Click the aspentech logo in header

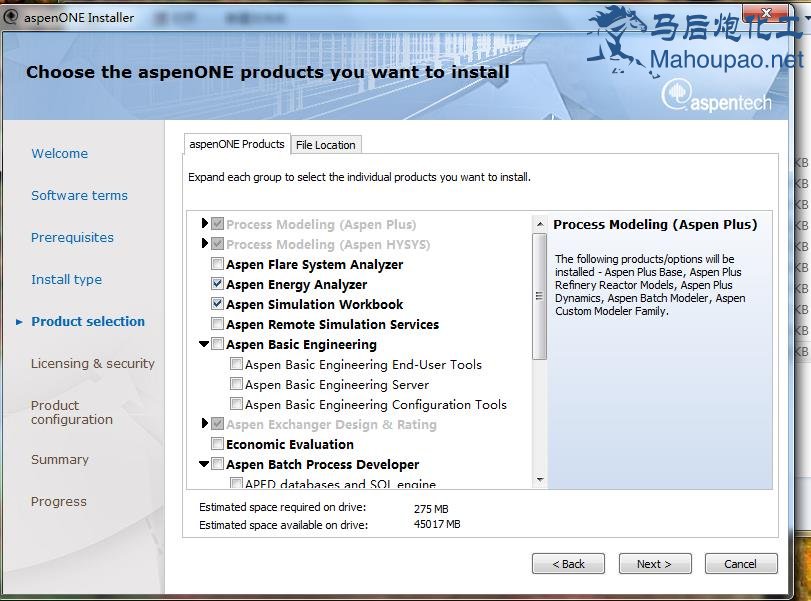716,97
